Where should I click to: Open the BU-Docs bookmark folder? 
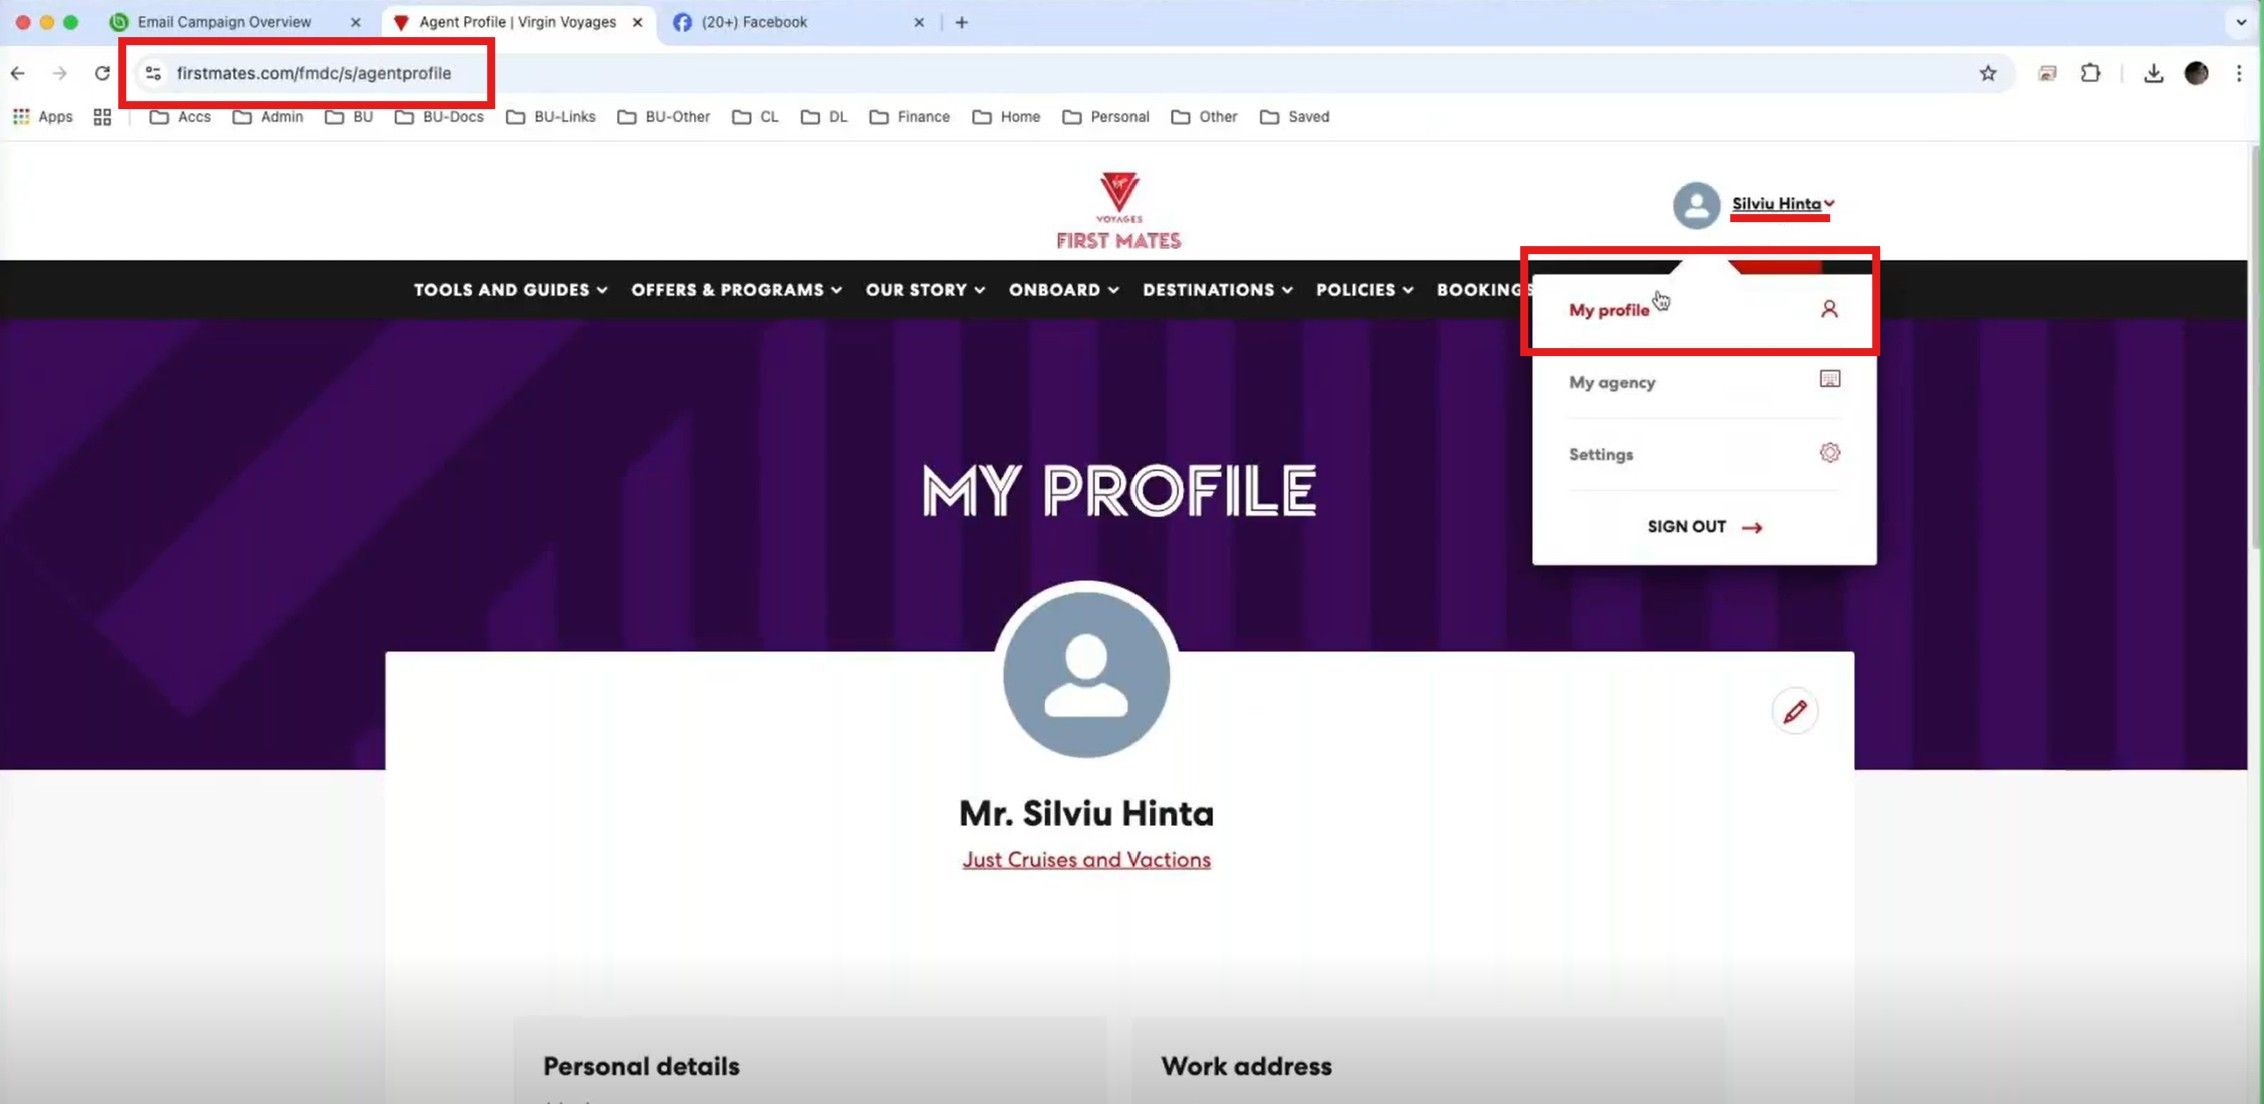(440, 117)
